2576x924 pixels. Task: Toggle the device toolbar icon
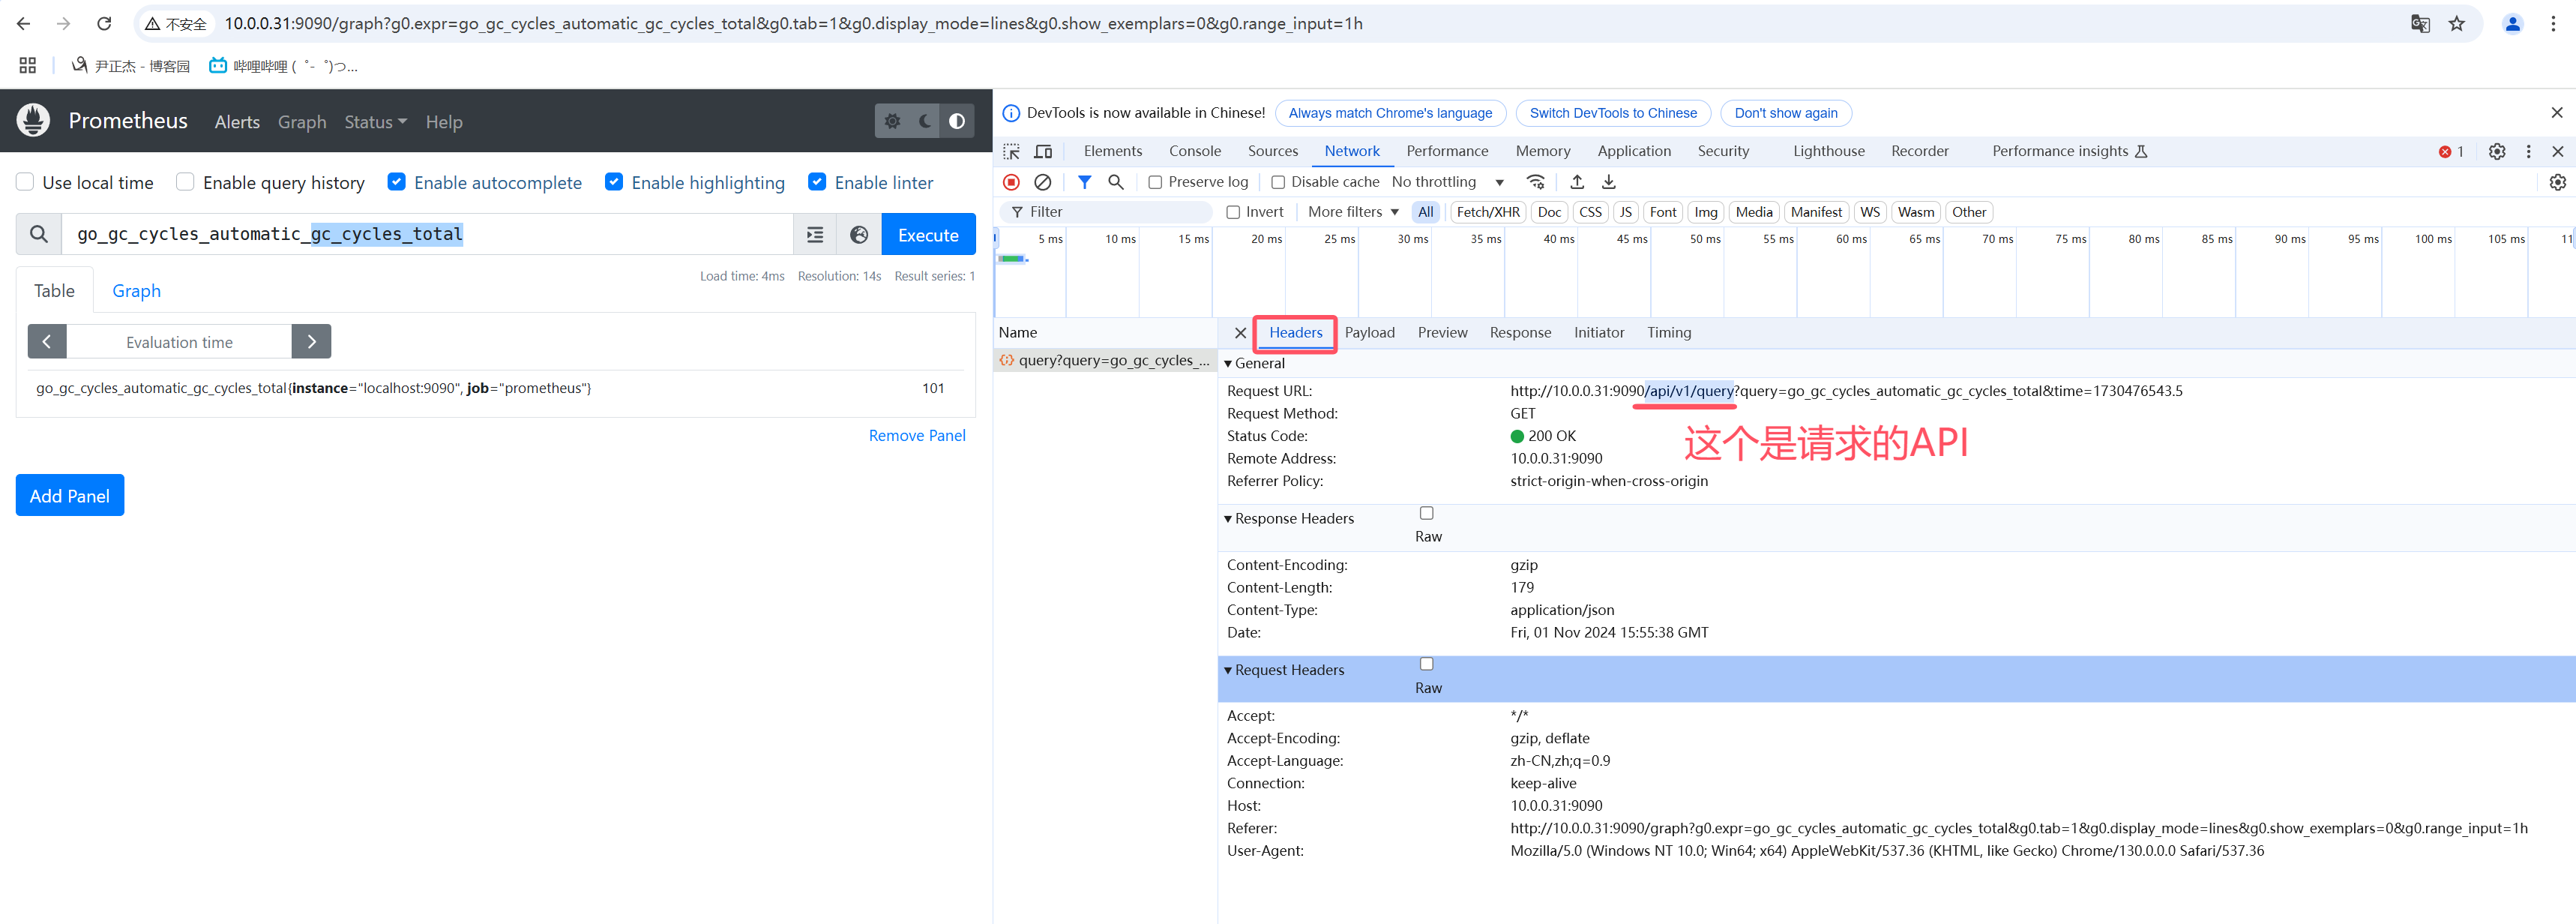pyautogui.click(x=1043, y=151)
